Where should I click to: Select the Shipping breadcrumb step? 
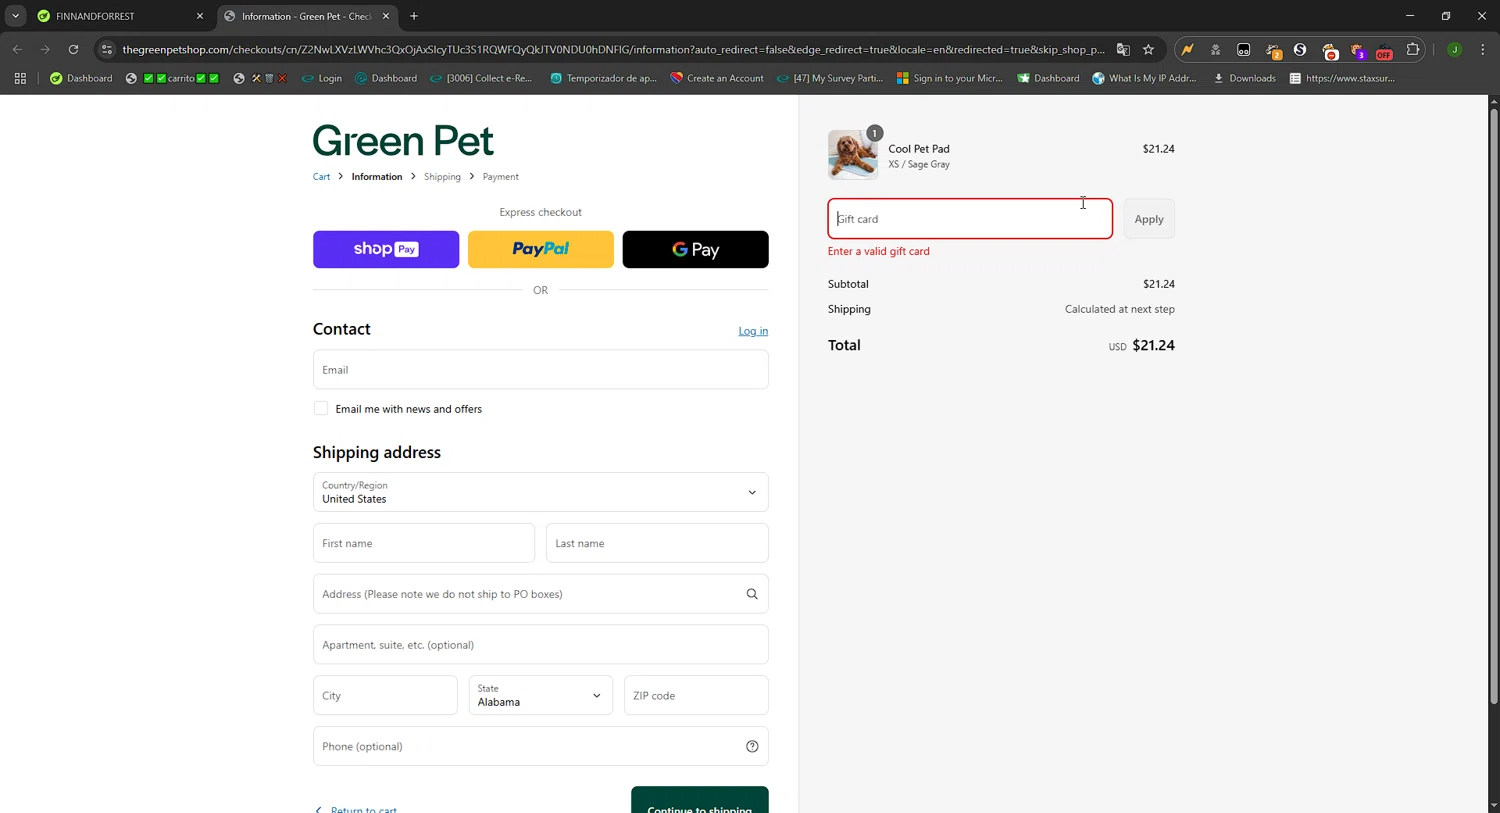click(442, 177)
